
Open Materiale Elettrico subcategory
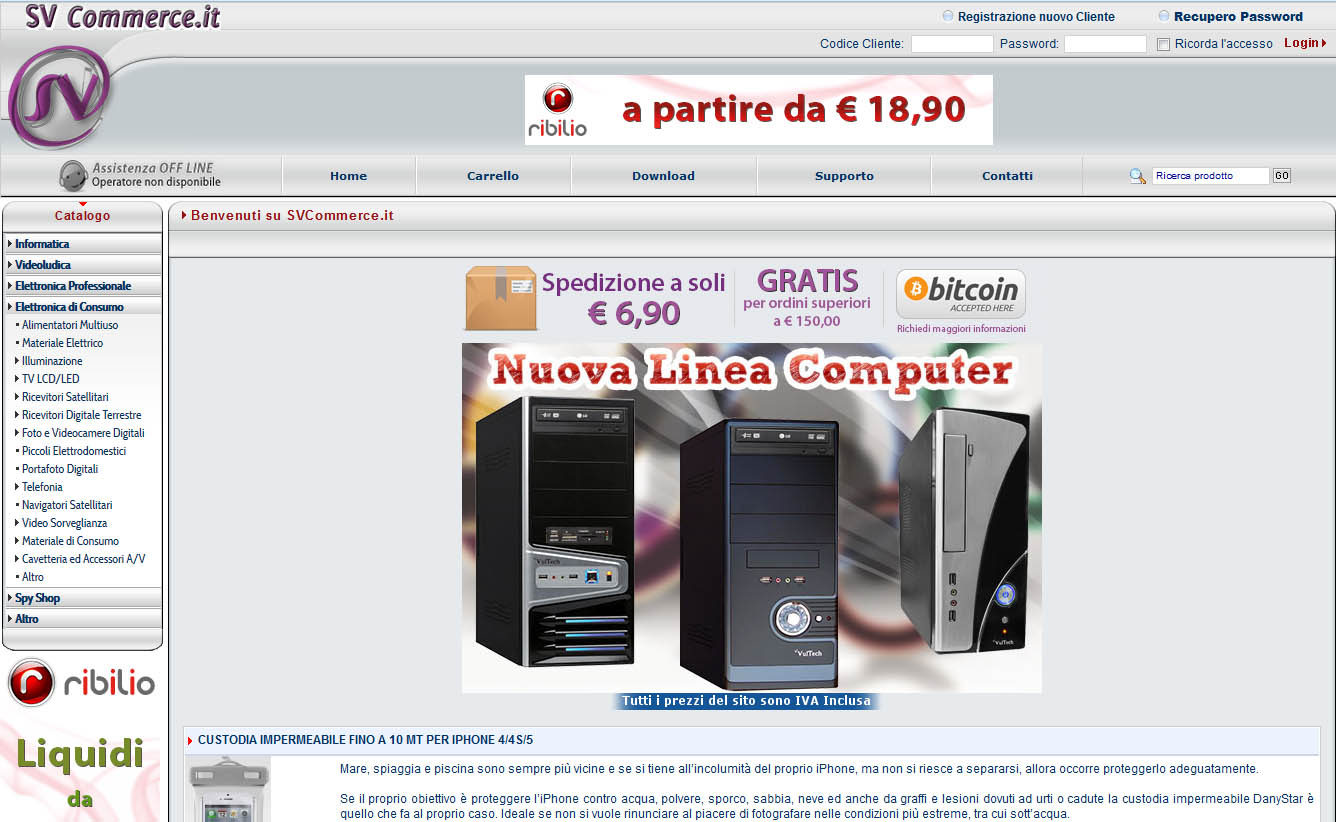(62, 343)
